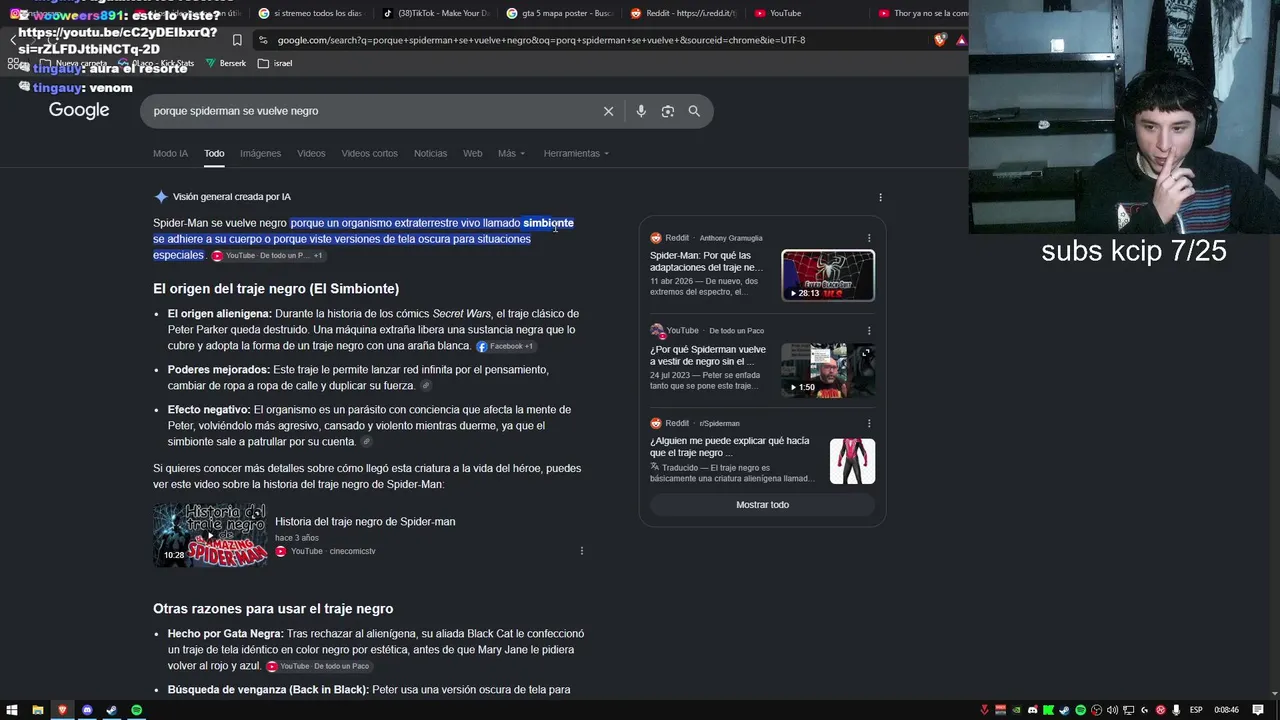Open options for the Anthony Gramuglia Reddit result
The width and height of the screenshot is (1280, 720).
869,238
